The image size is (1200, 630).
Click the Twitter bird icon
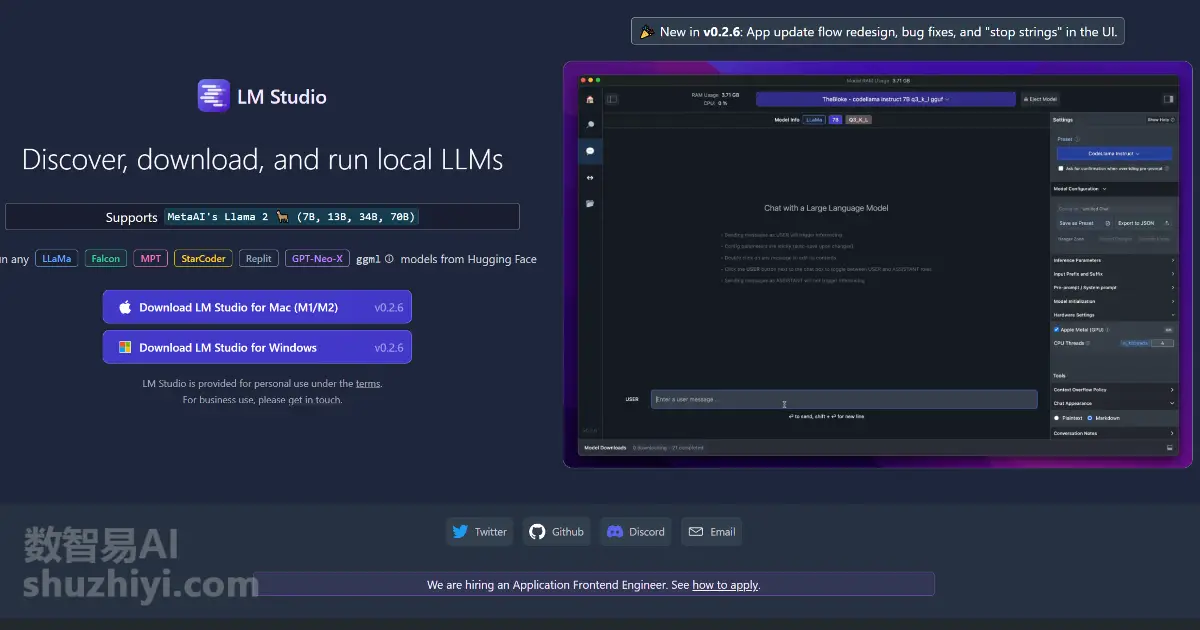tap(460, 532)
